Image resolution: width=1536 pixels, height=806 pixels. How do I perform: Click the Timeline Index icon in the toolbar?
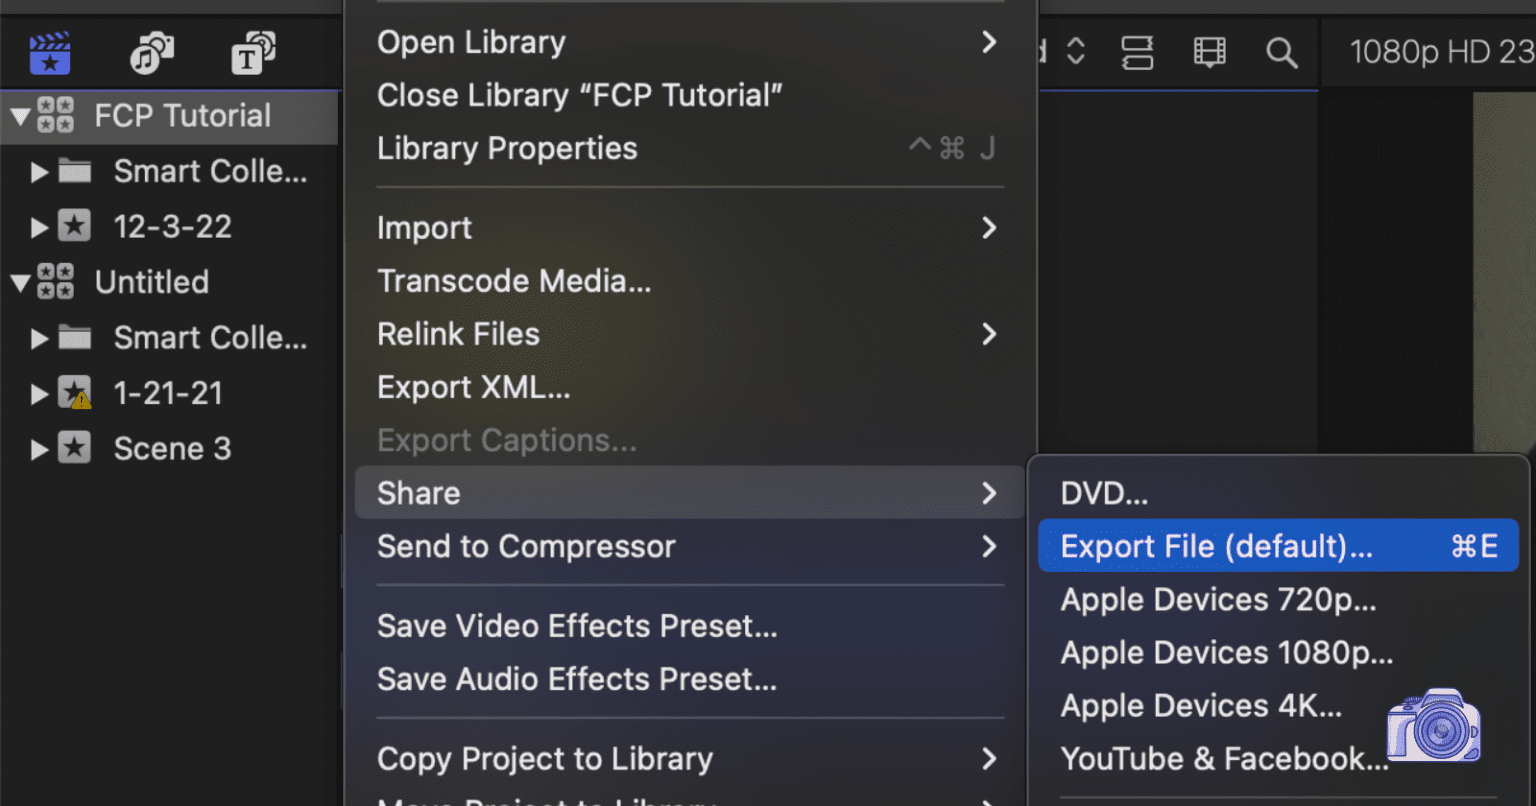pyautogui.click(x=1137, y=52)
